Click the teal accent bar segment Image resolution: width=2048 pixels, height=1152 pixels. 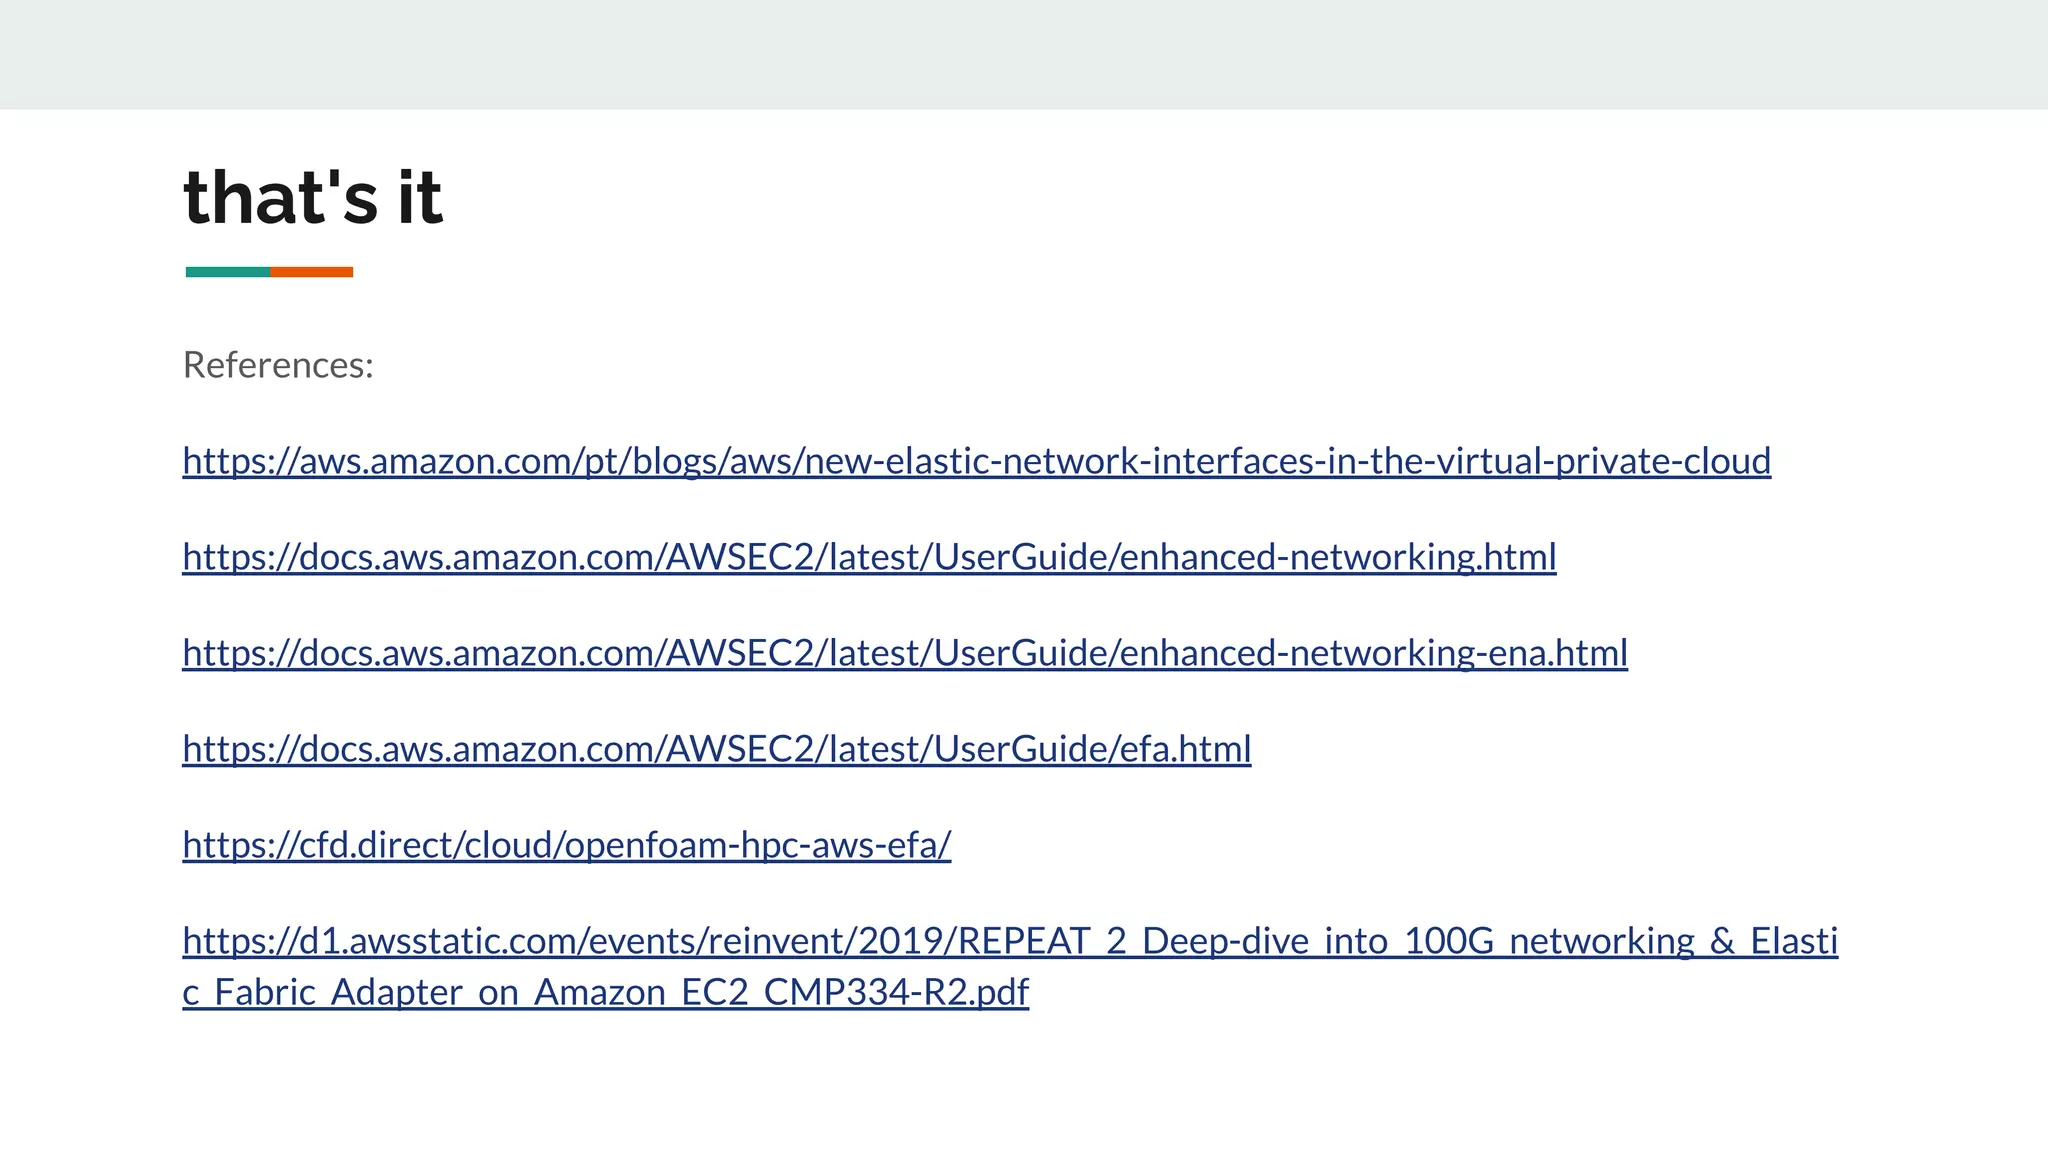pos(227,272)
